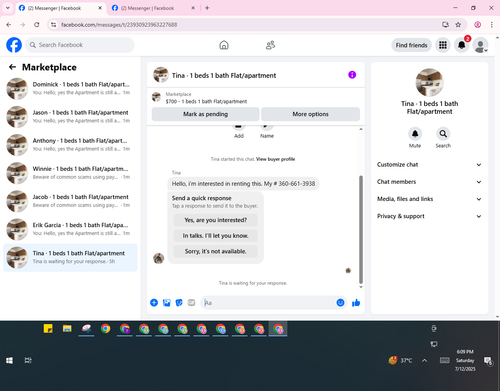Open Erik Garcia conversation in list

[x=70, y=229]
